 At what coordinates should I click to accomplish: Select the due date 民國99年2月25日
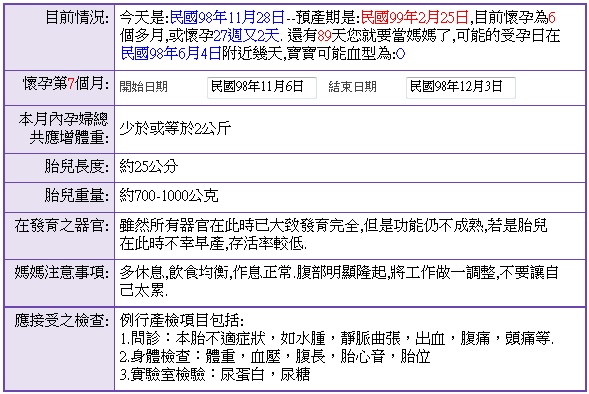[414, 17]
